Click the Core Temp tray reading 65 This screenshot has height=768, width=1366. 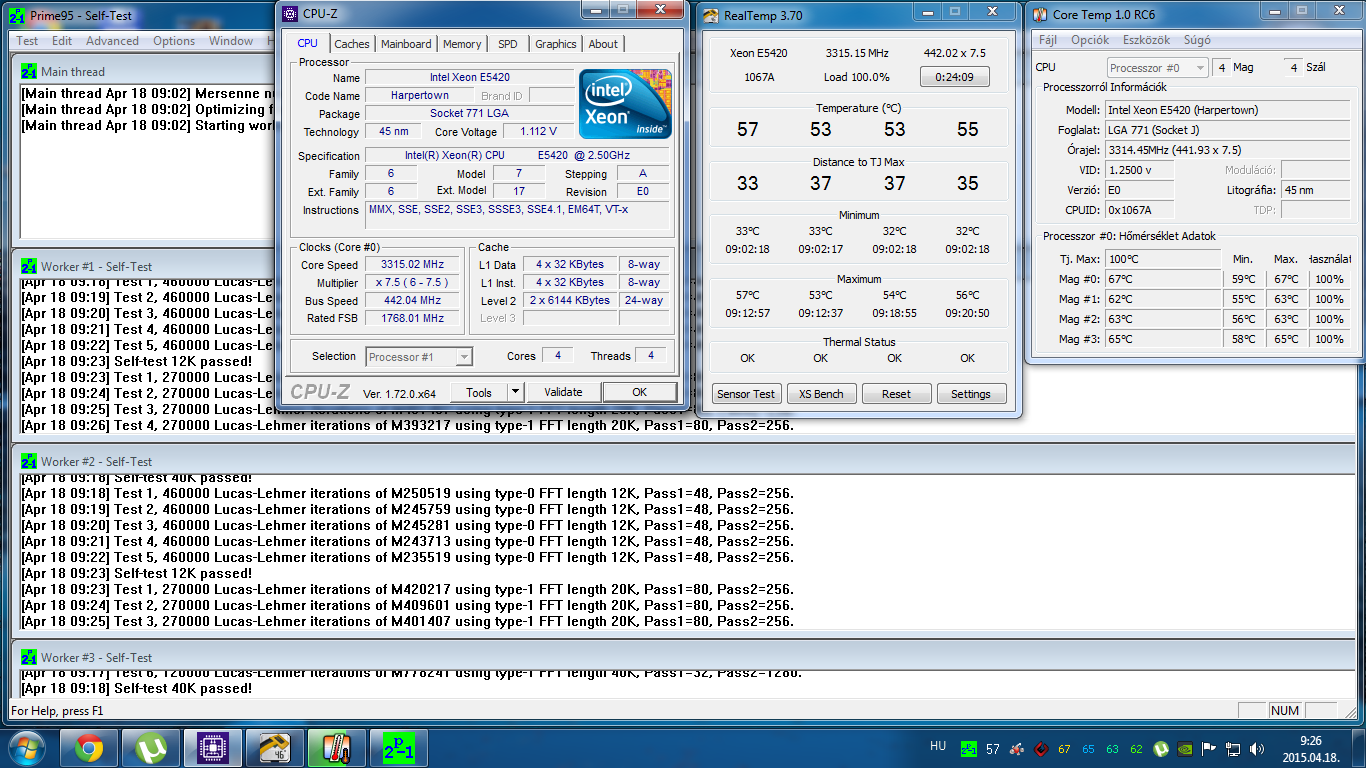pos(1088,748)
